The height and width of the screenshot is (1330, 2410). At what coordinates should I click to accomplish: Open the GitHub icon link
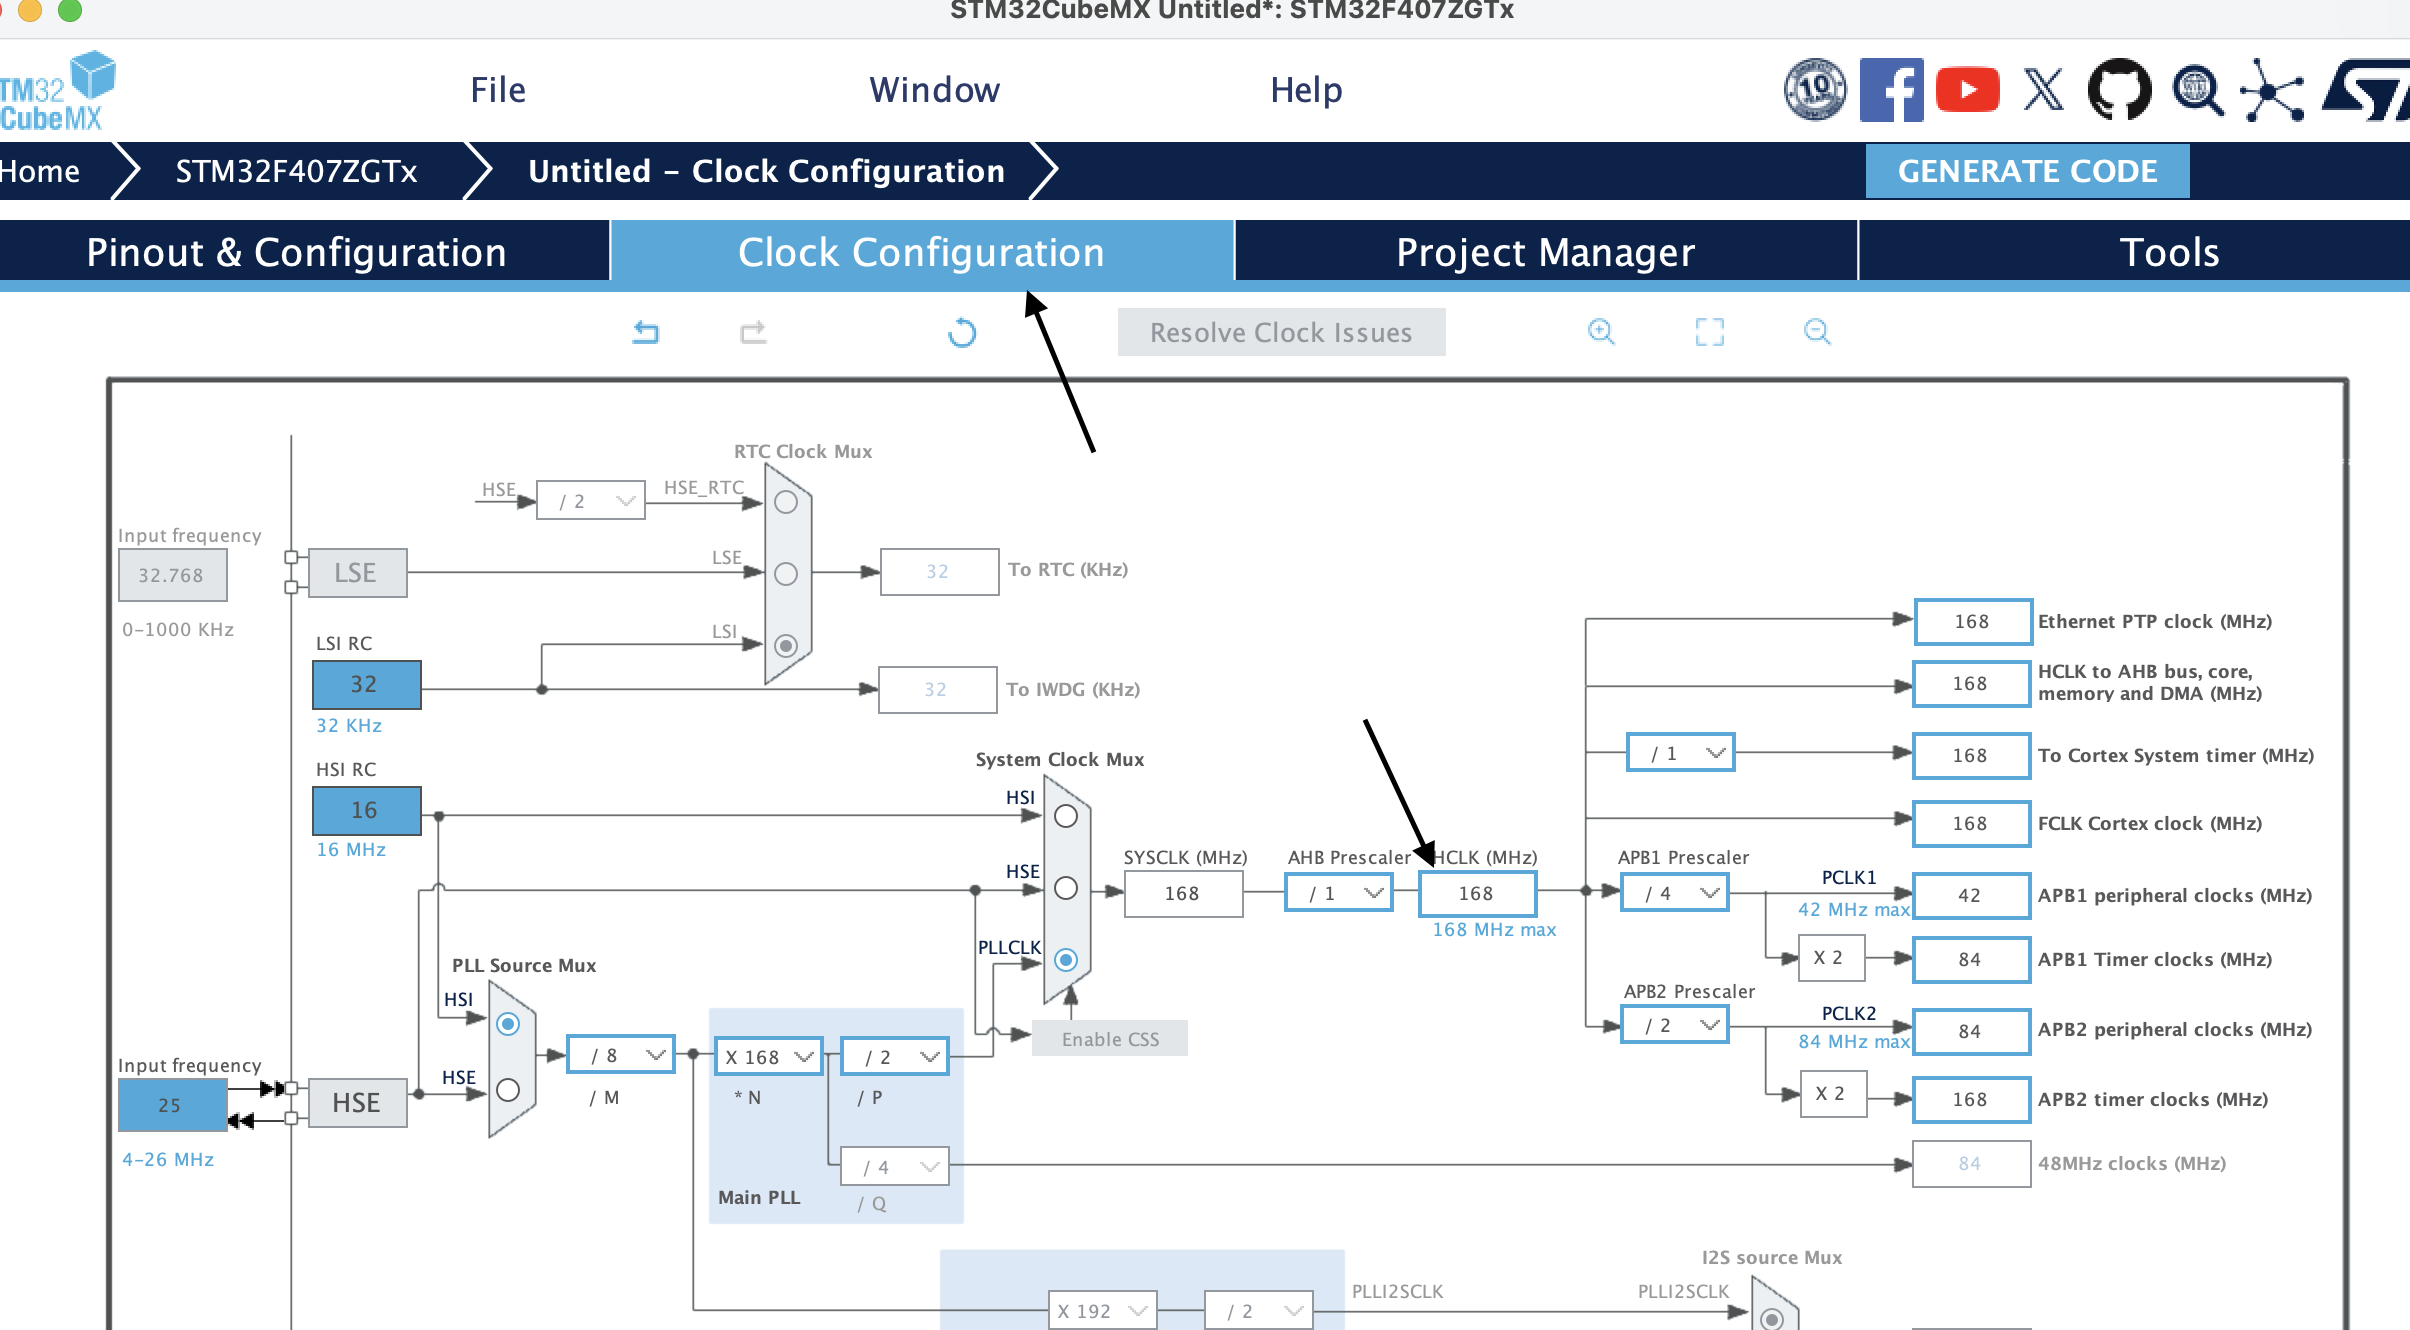coord(2119,90)
